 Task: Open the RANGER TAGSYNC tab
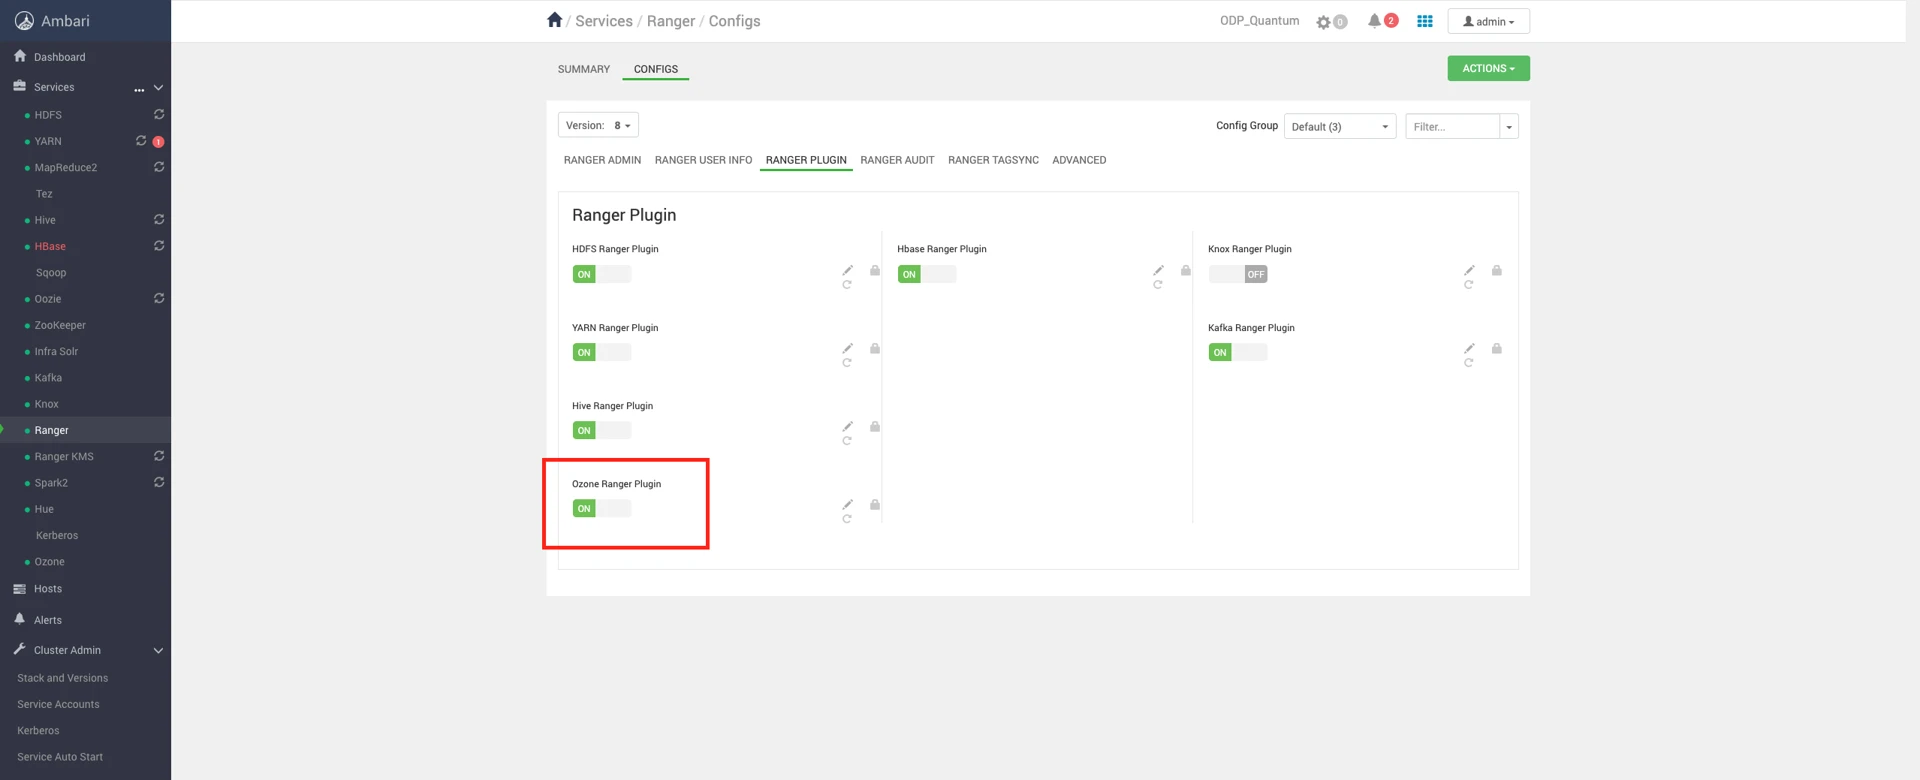(x=993, y=160)
